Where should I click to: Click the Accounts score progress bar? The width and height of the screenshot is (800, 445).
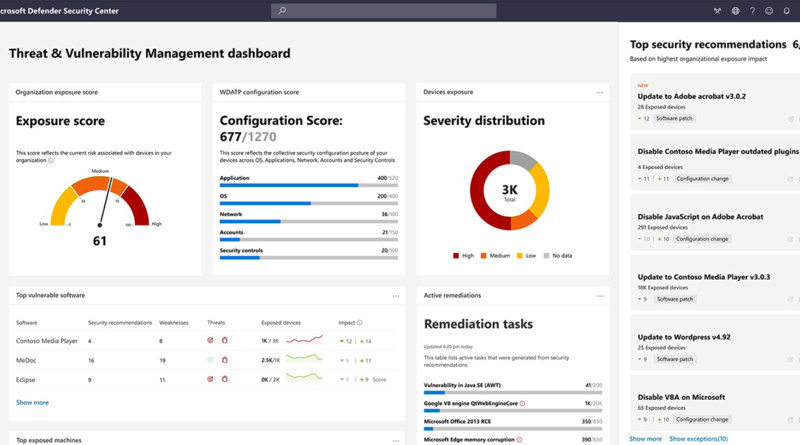click(309, 239)
